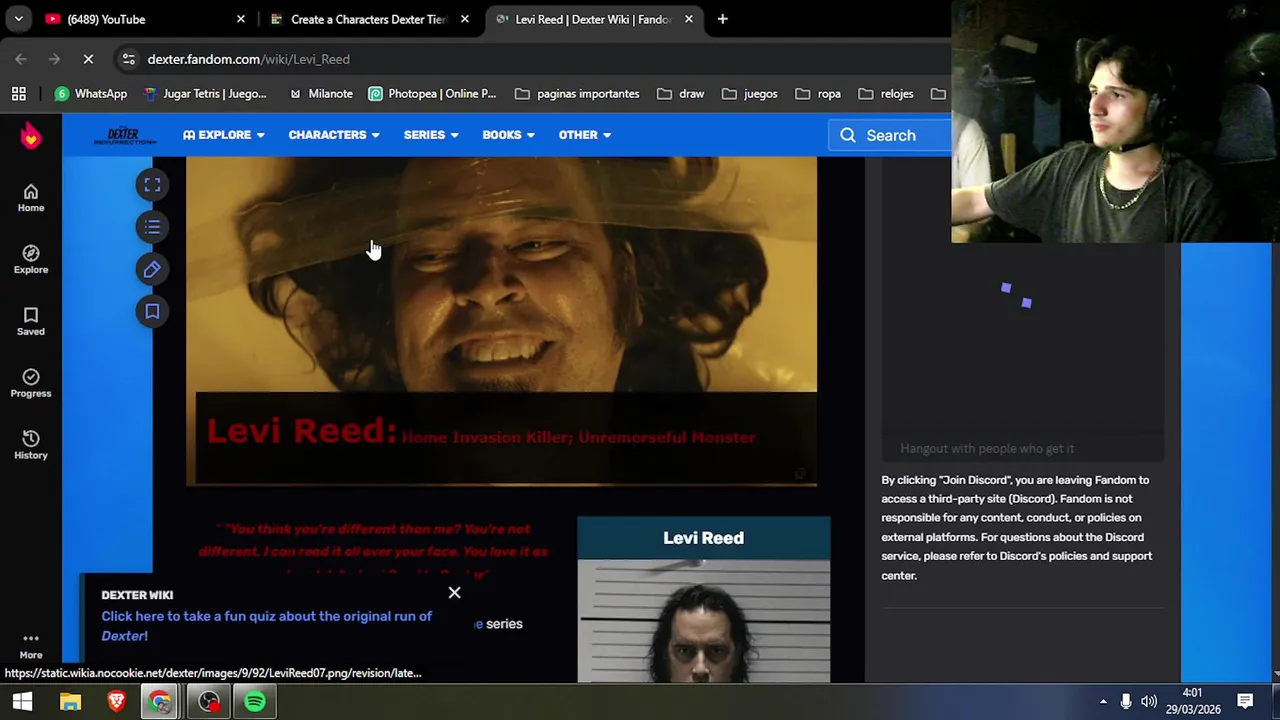Close the YouTube tab

tap(241, 19)
